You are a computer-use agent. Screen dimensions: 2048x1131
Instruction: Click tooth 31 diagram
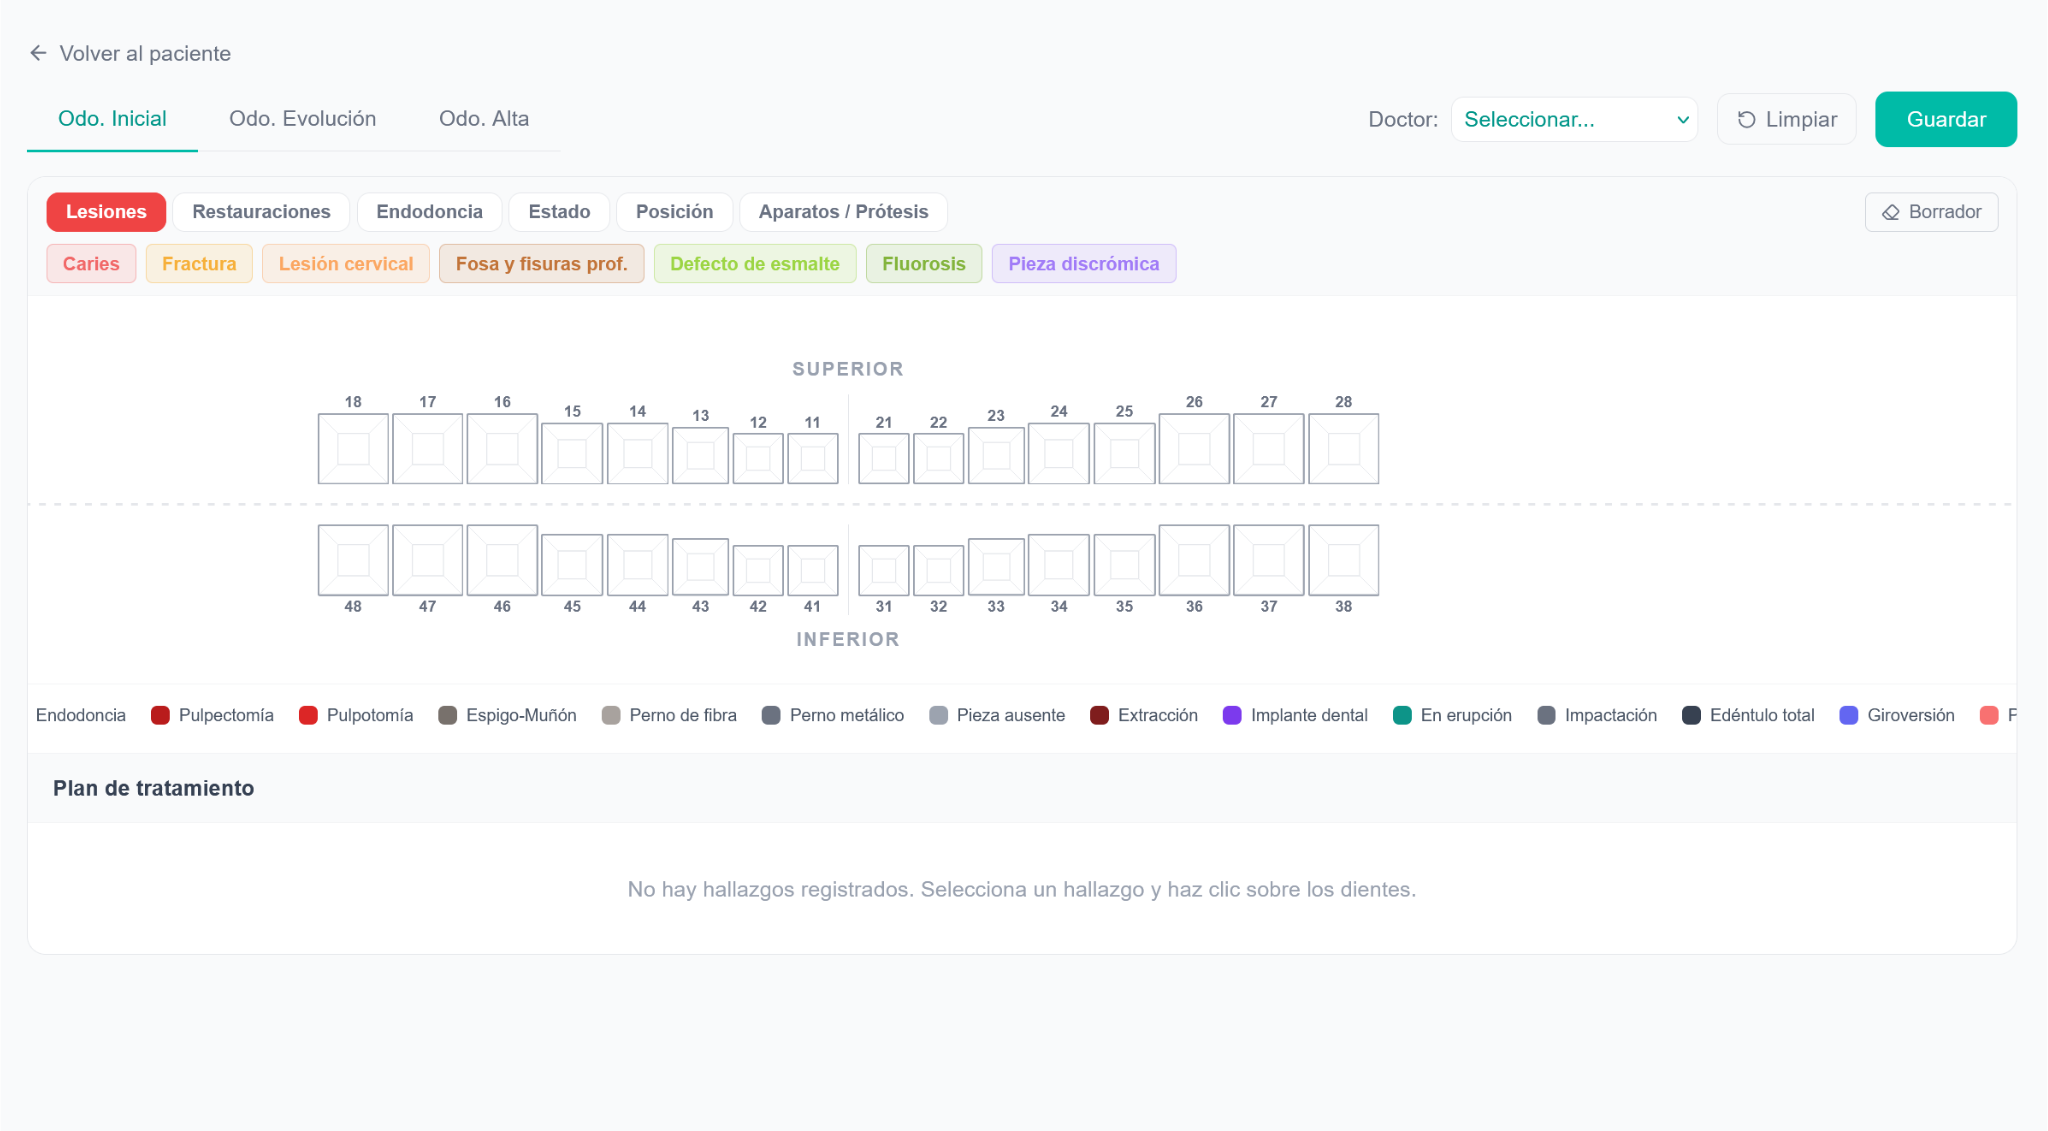coord(884,570)
